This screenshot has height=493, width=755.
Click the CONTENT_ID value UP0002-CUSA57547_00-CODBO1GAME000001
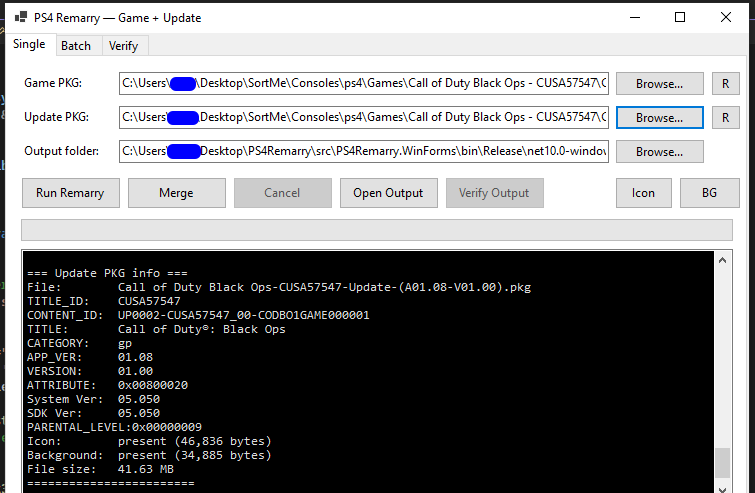(244, 315)
